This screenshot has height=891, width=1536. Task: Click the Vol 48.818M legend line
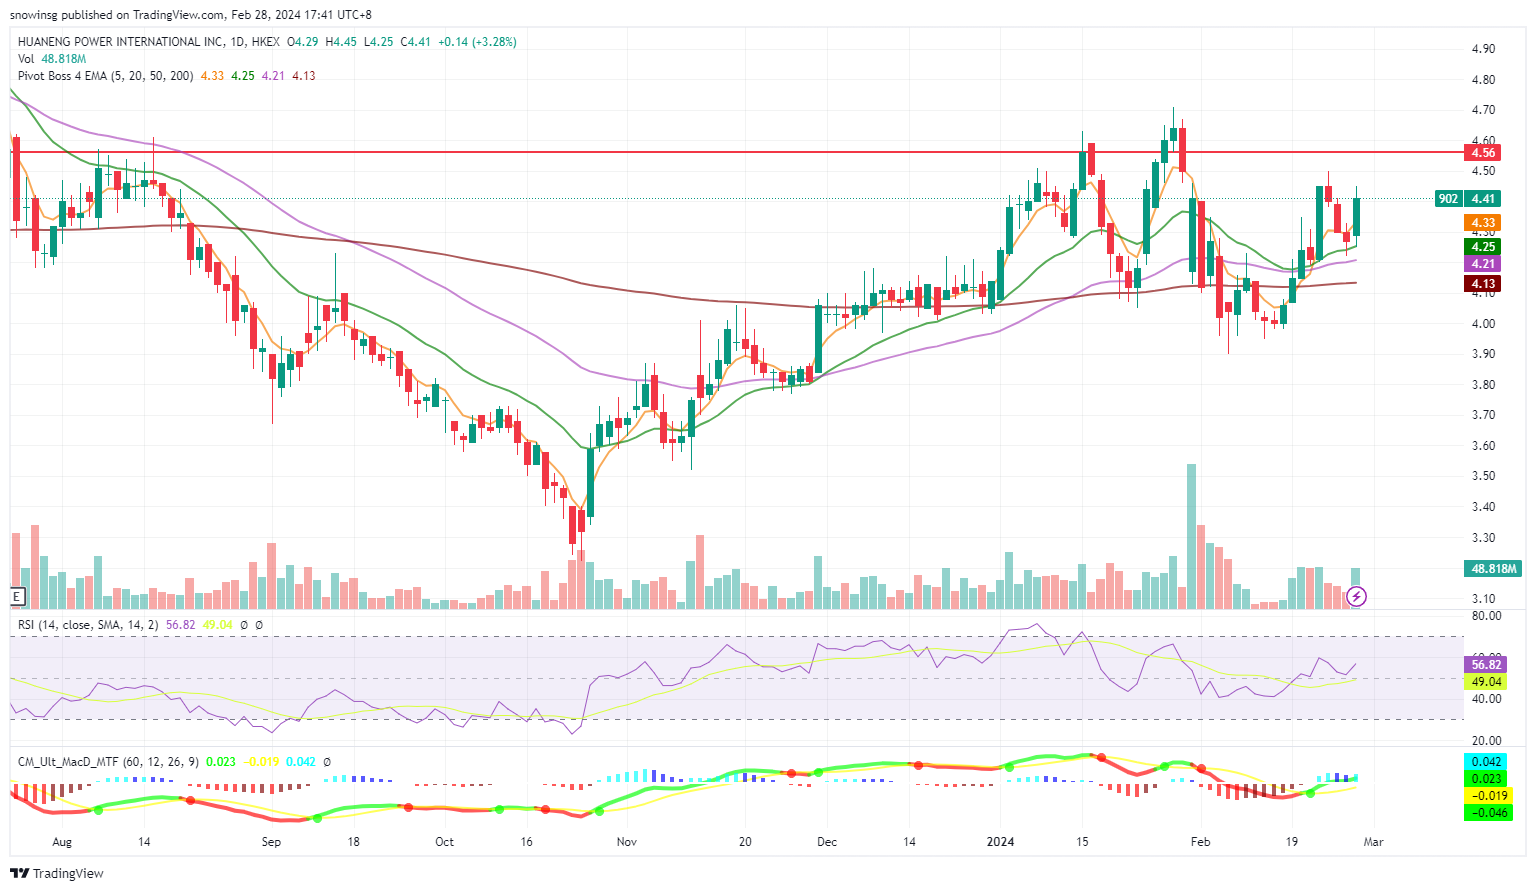click(x=52, y=59)
